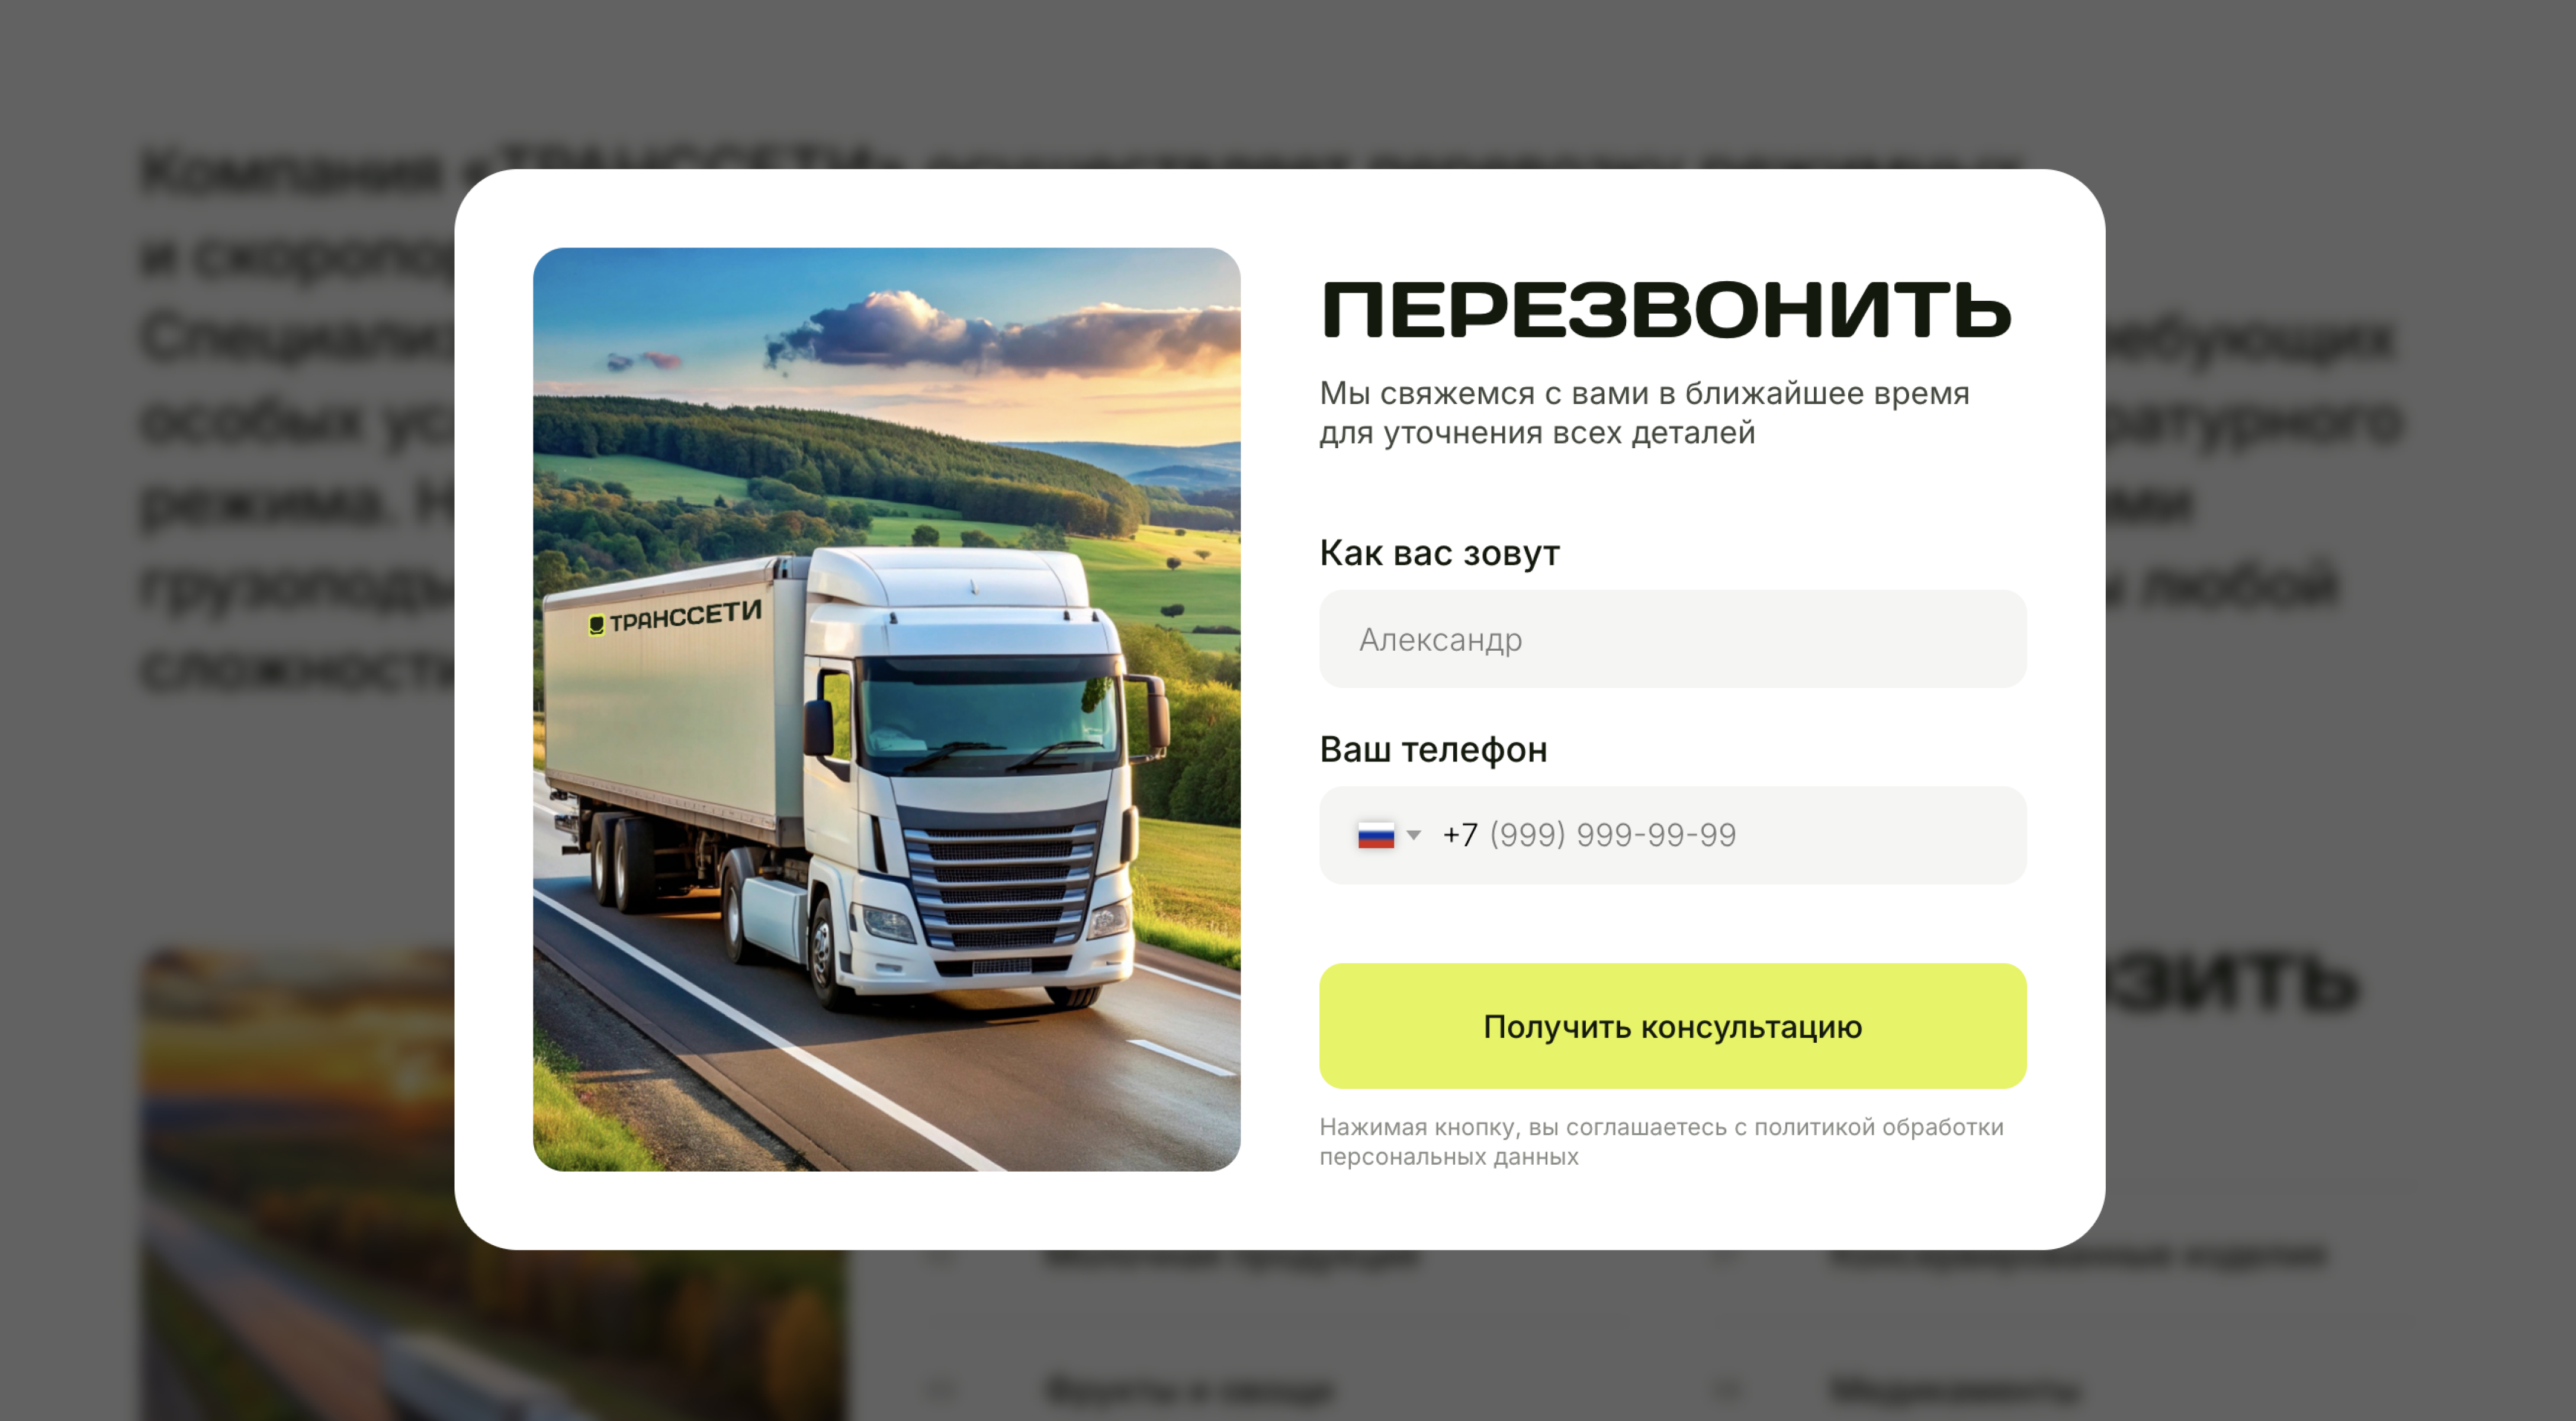Screen dimensions: 2576x1421
Task: Click the Ваш телефон label
Action: click(x=1433, y=749)
